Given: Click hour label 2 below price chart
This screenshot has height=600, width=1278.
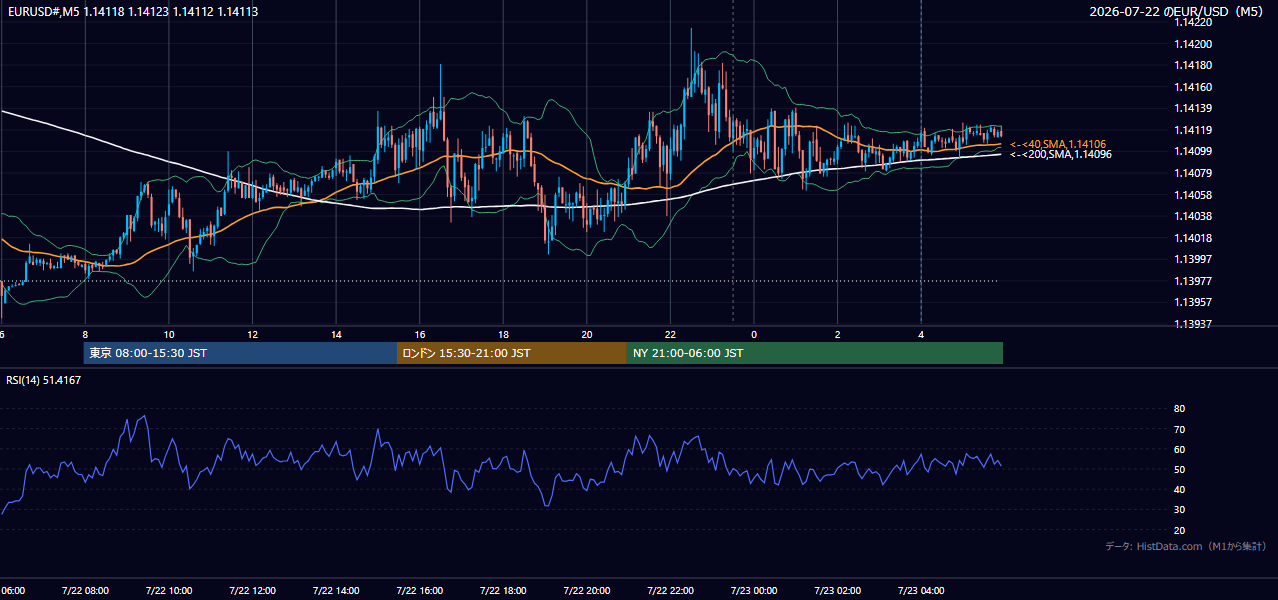Looking at the screenshot, I should [837, 334].
